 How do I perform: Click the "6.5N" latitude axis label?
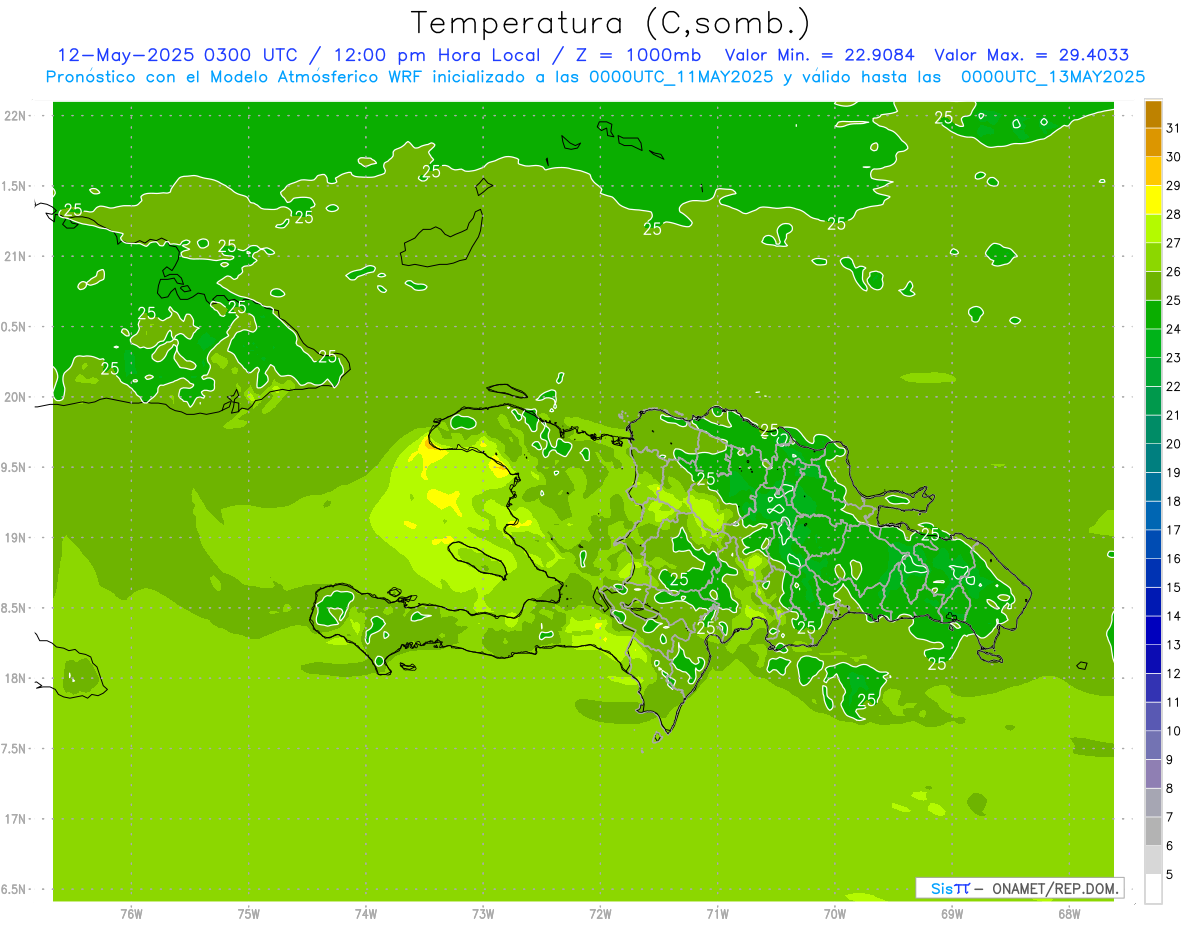point(15,889)
